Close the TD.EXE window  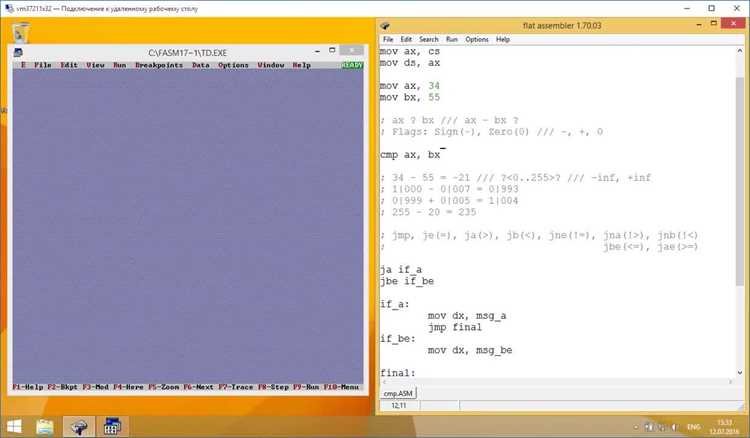click(x=352, y=51)
